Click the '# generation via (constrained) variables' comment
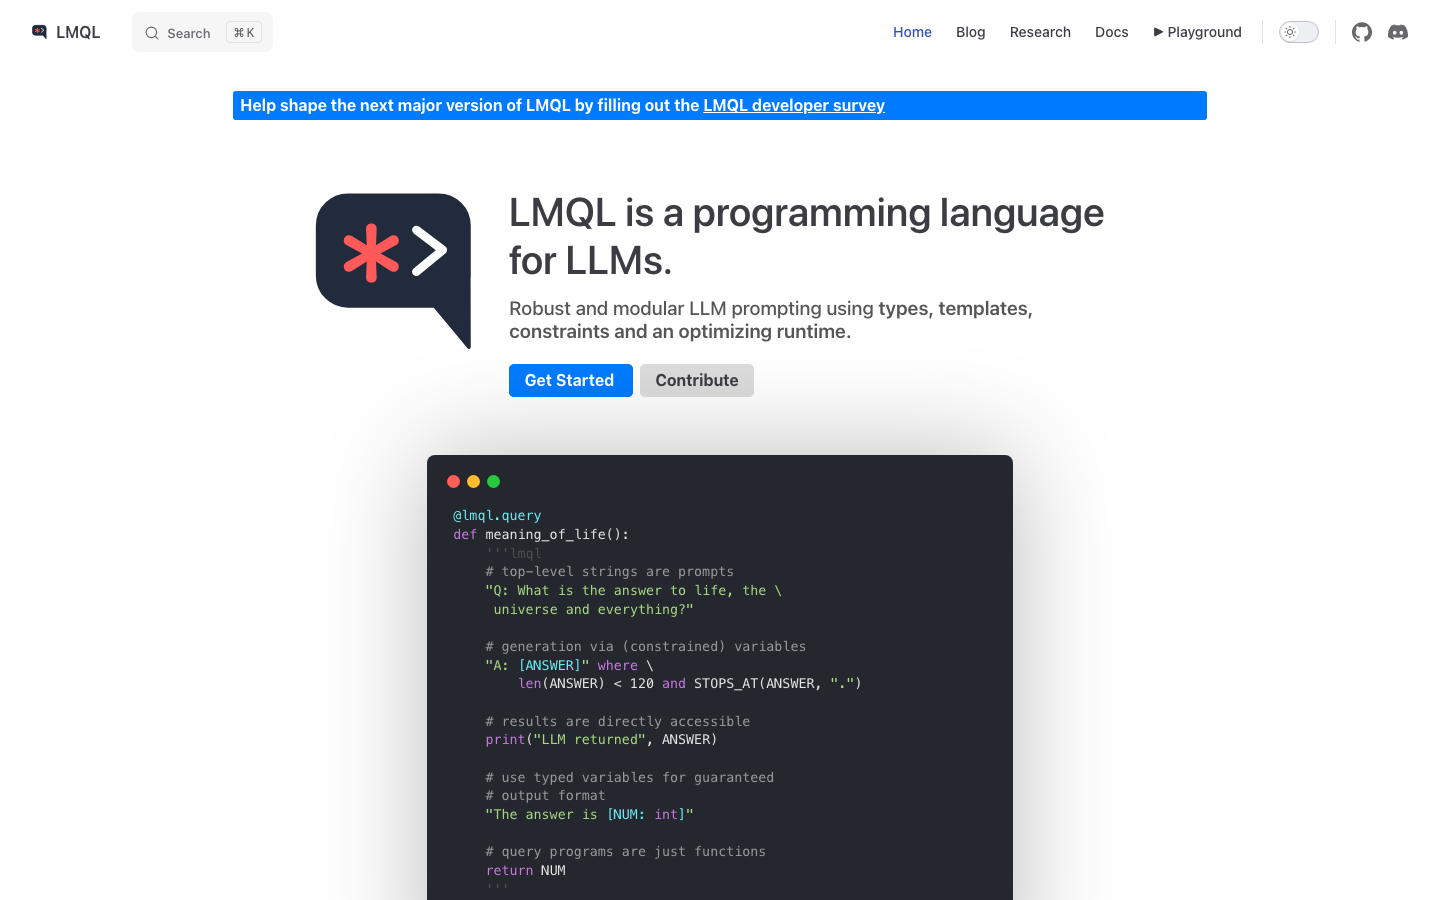 coord(646,646)
